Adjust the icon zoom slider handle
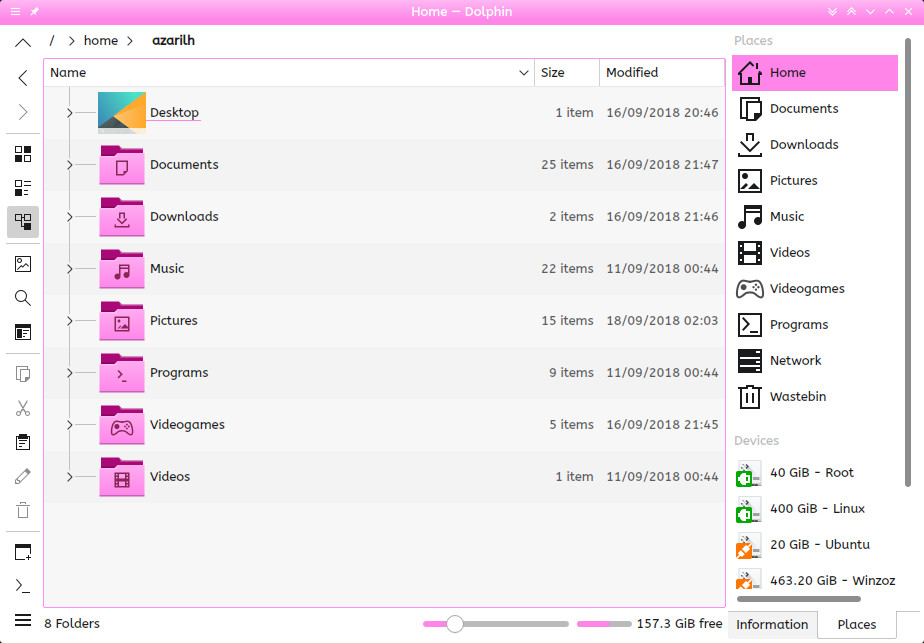Image resolution: width=924 pixels, height=643 pixels. tap(454, 624)
